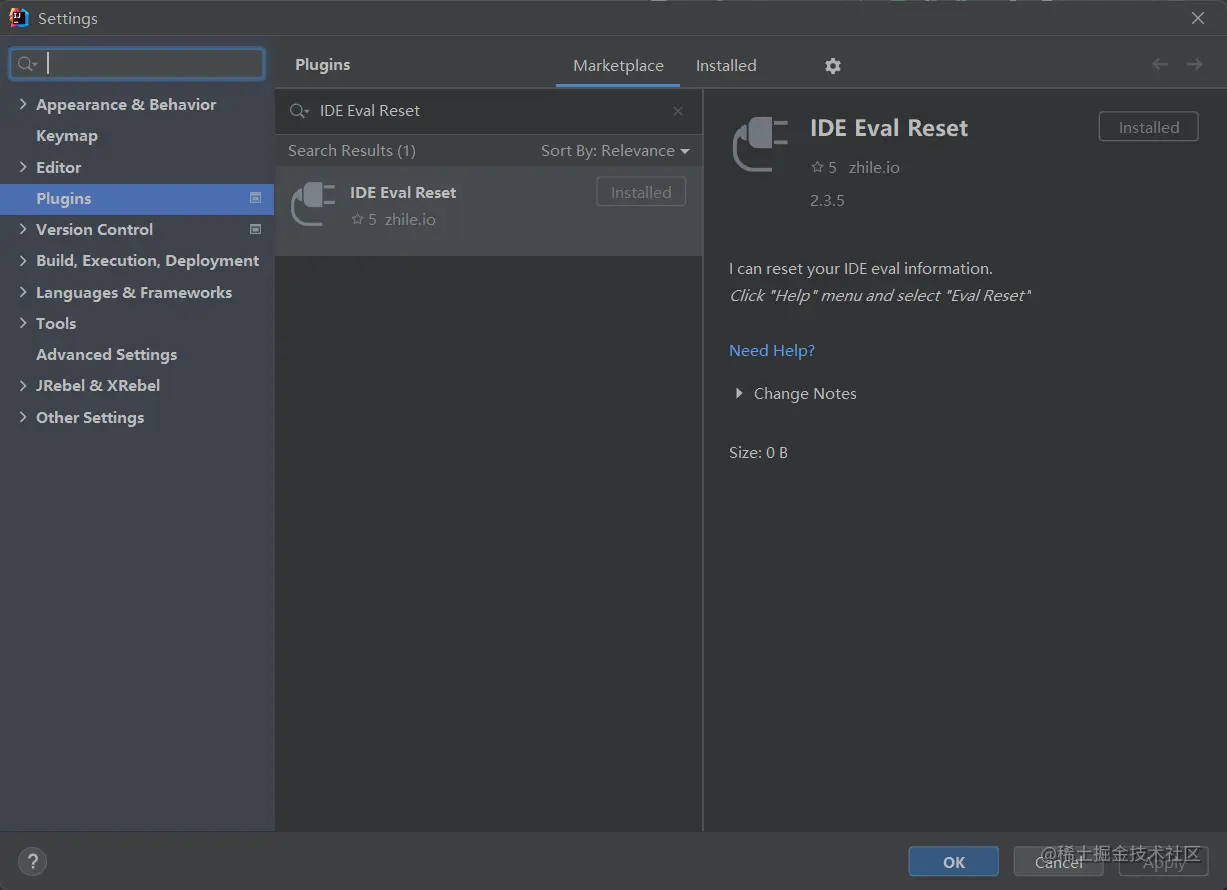Click the IntelliJ logo in the title bar
Viewport: 1227px width, 890px height.
tap(19, 18)
